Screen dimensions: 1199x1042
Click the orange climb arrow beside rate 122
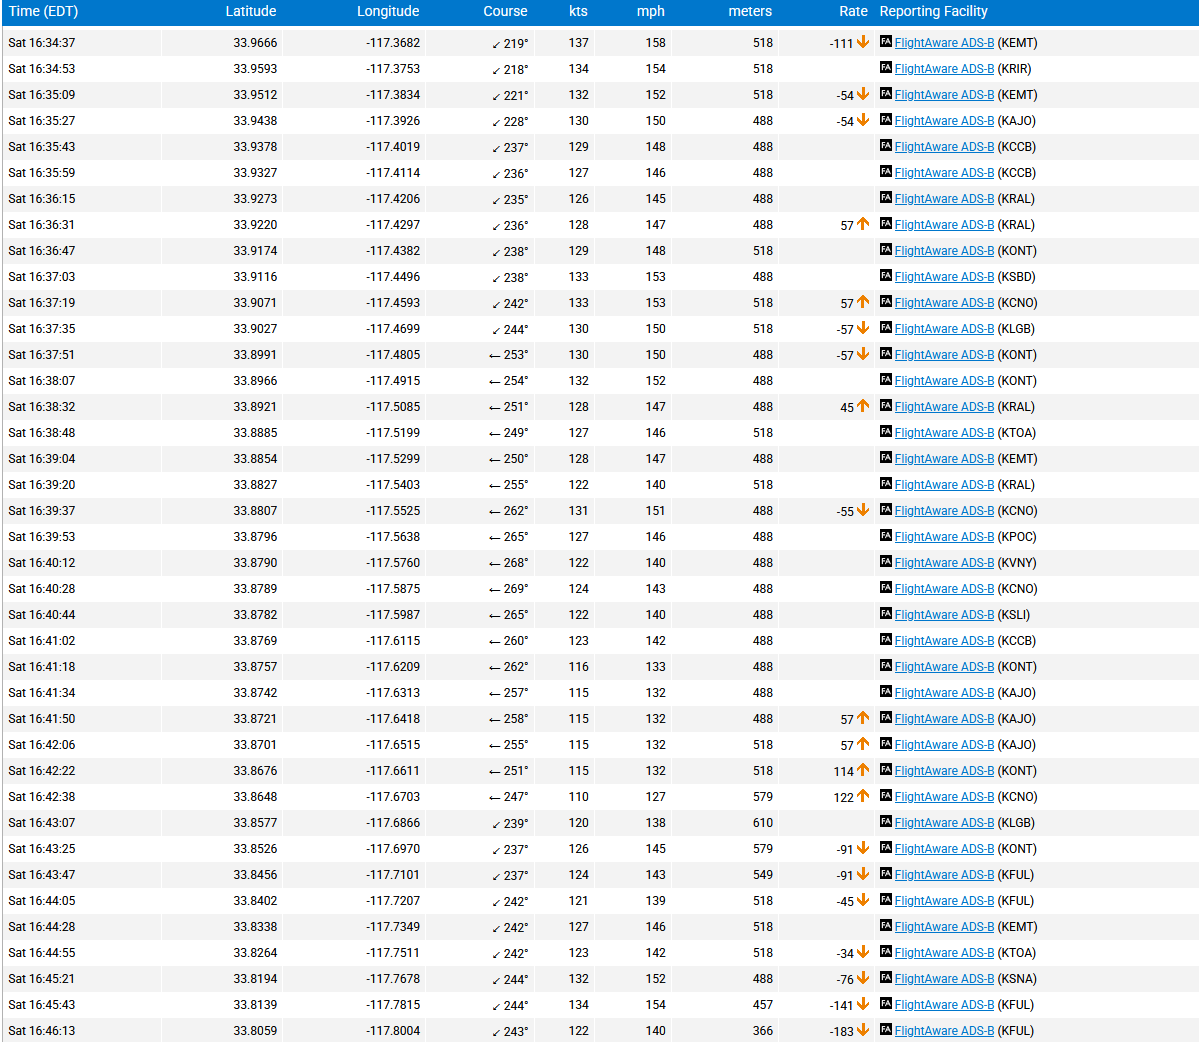click(863, 796)
